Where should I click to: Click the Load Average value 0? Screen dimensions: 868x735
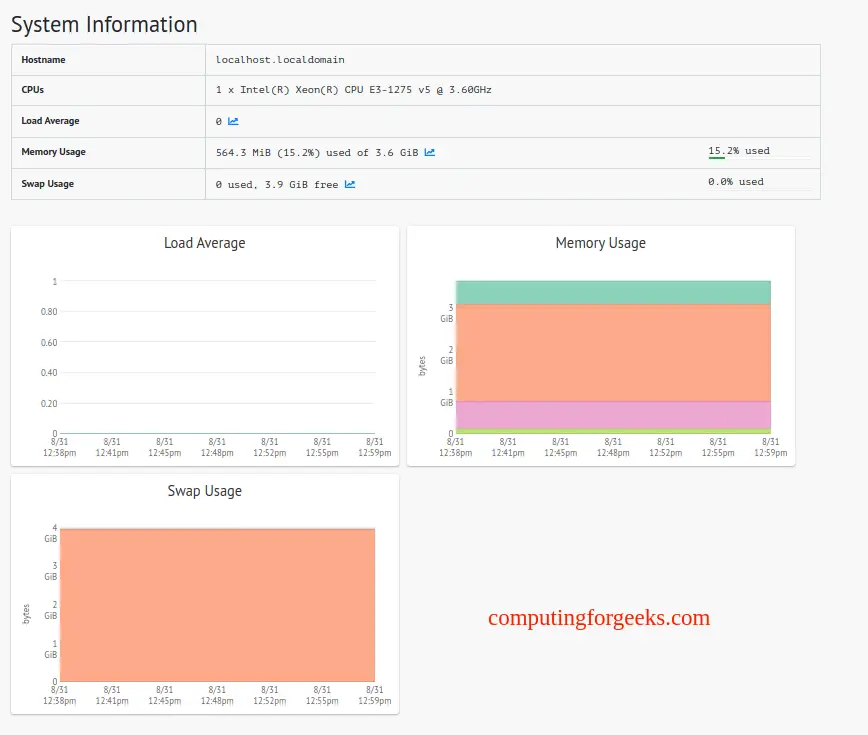click(219, 122)
